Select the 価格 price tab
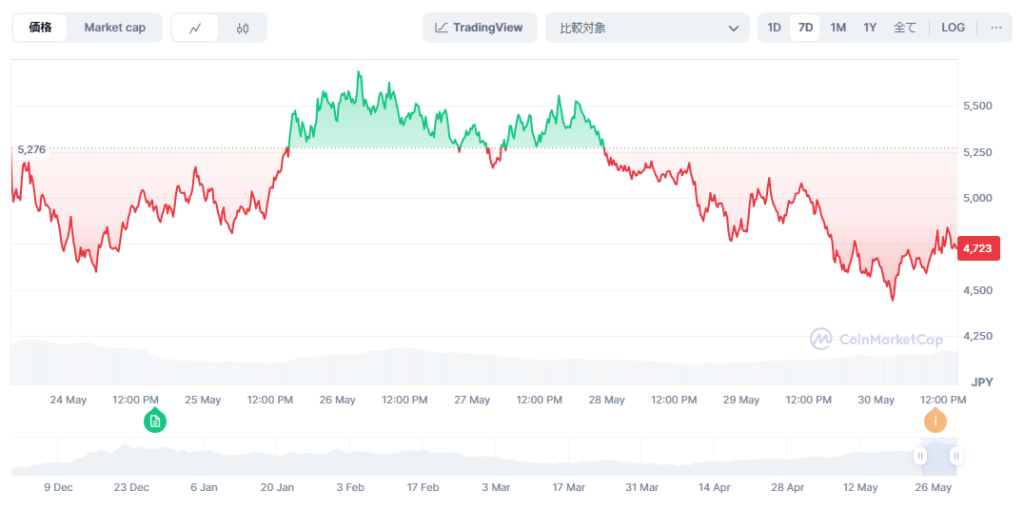The width and height of the screenshot is (1024, 510). [x=41, y=28]
